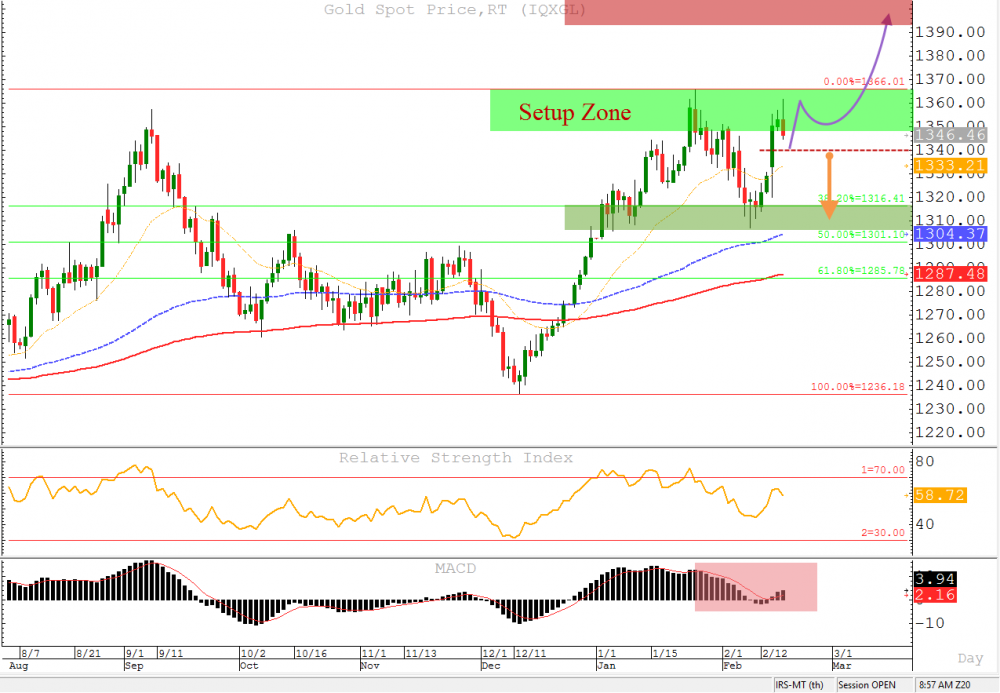Click the MACD panel title
The width and height of the screenshot is (1000, 693).
pos(455,569)
